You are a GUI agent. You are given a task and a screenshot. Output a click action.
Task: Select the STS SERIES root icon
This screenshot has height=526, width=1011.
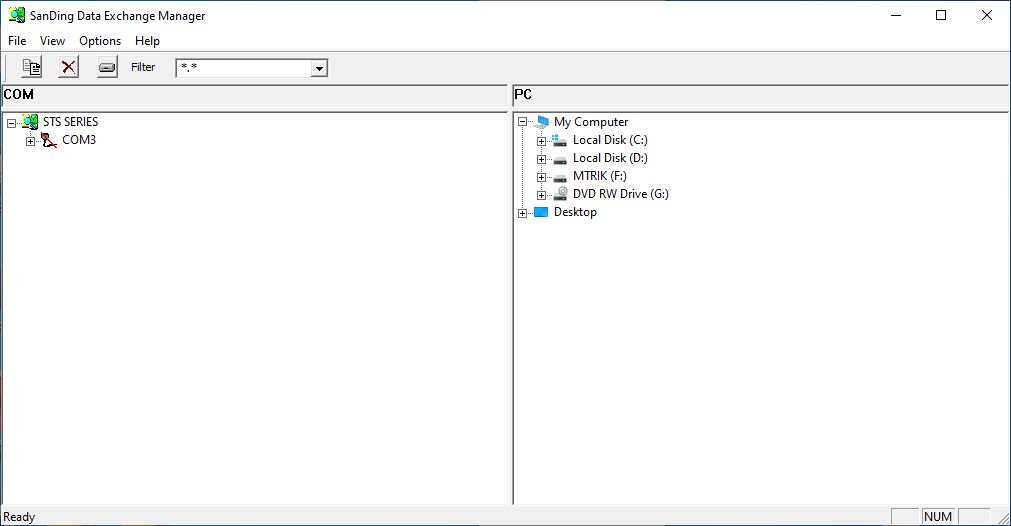(30, 122)
